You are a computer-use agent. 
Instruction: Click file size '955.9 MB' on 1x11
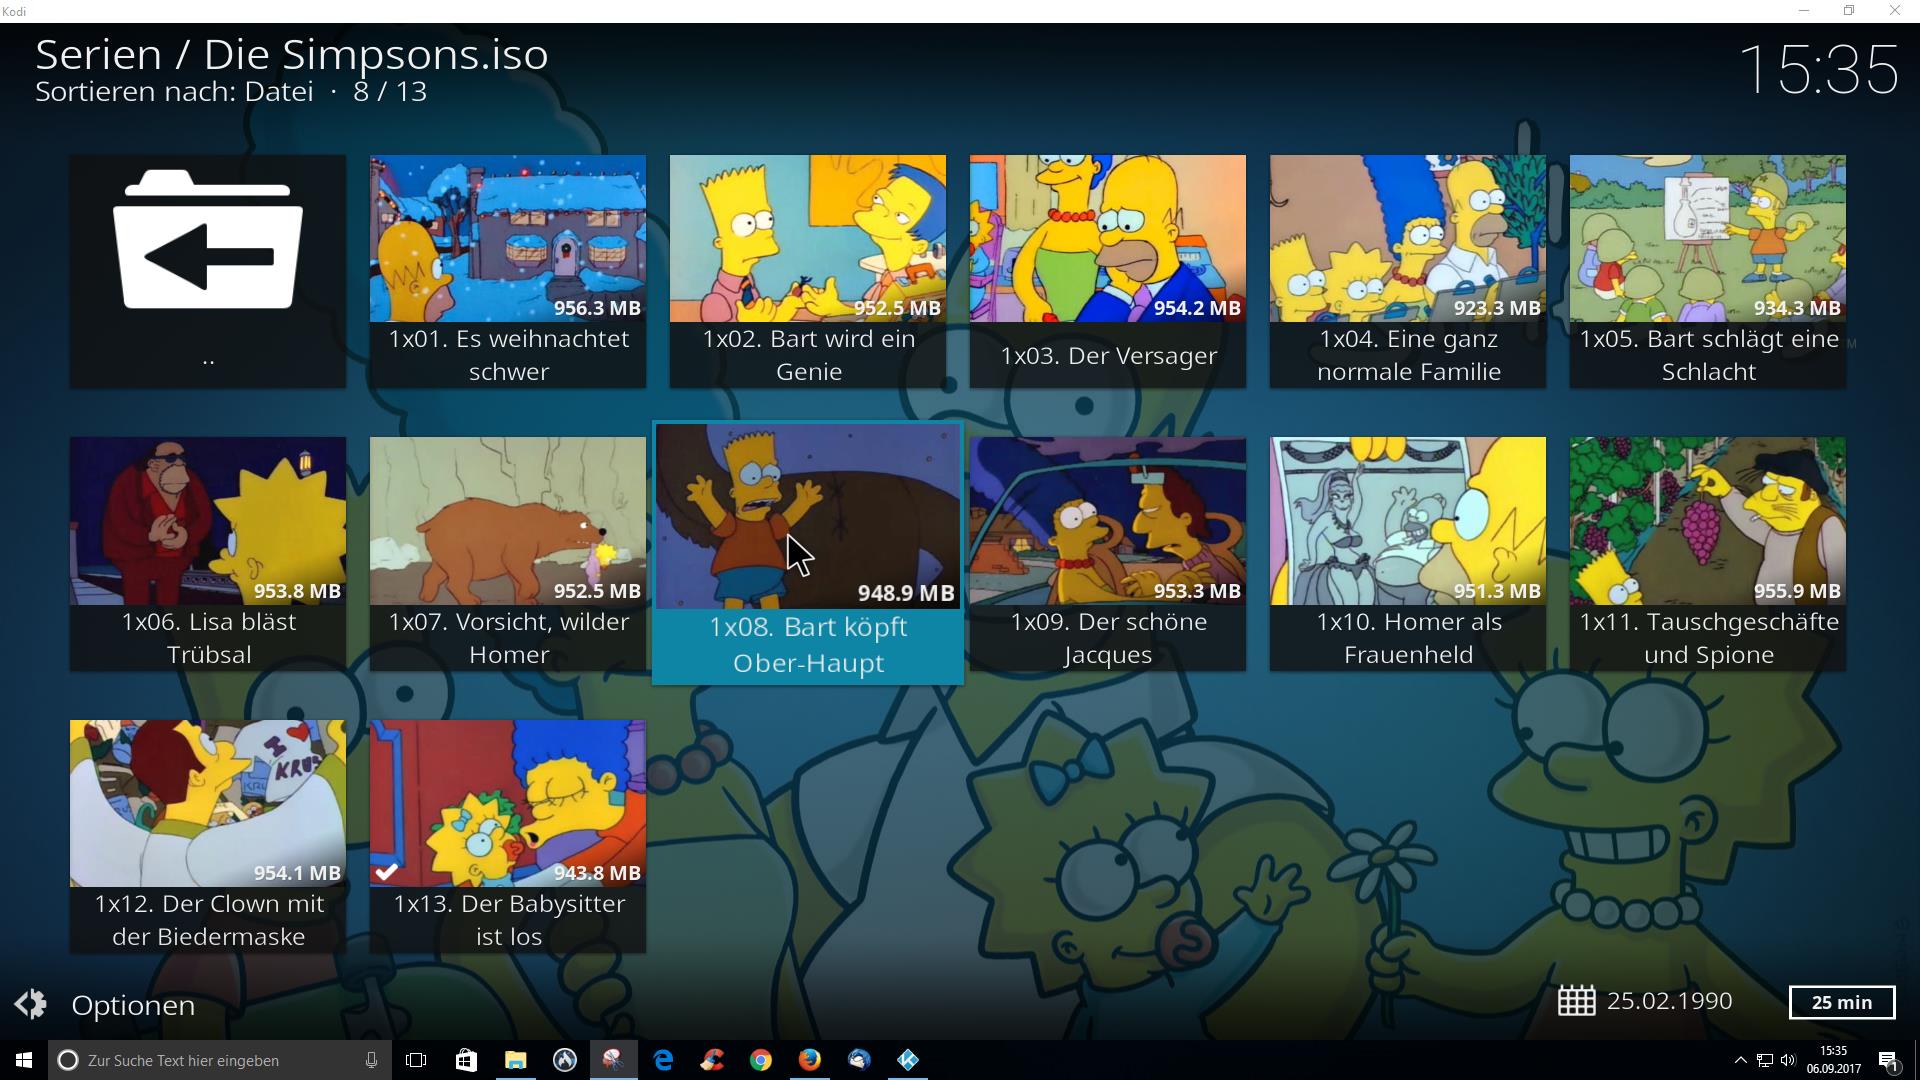point(1797,591)
